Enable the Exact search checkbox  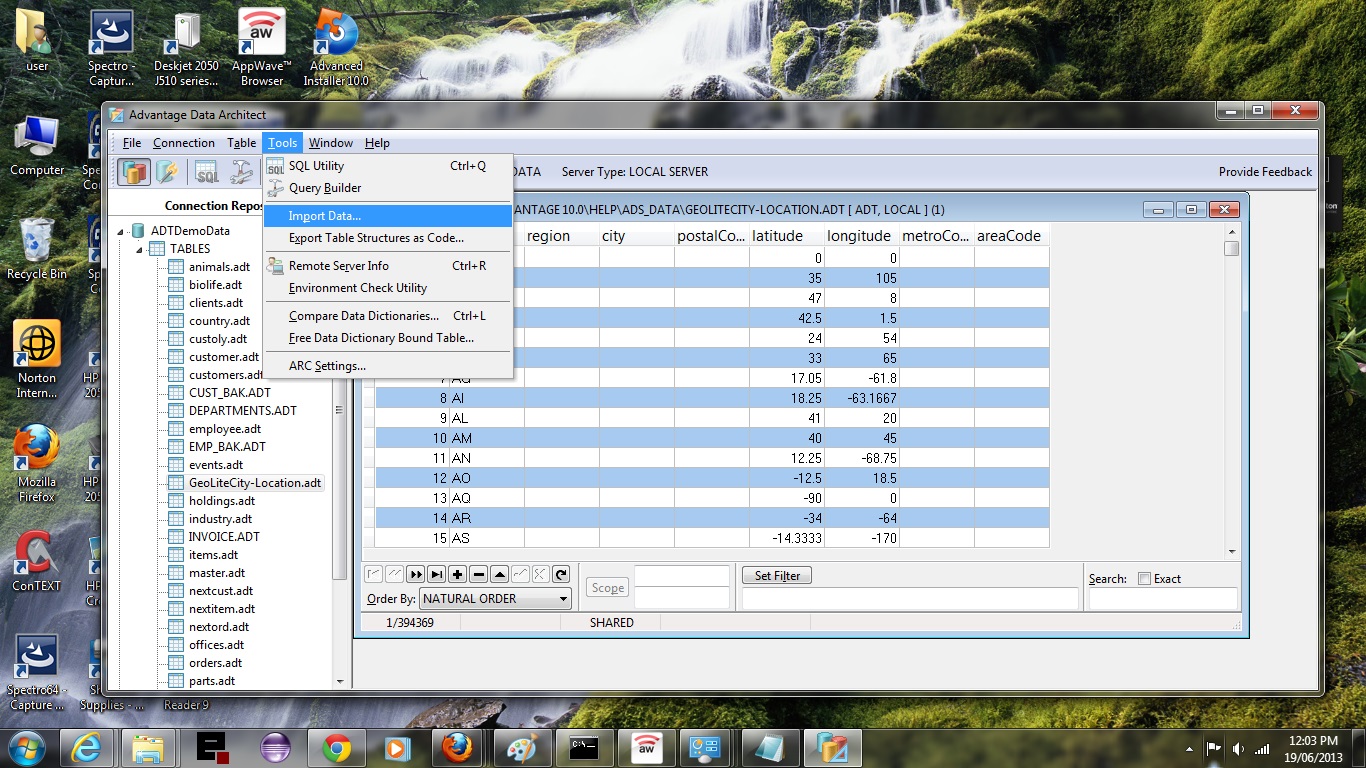(x=1144, y=579)
